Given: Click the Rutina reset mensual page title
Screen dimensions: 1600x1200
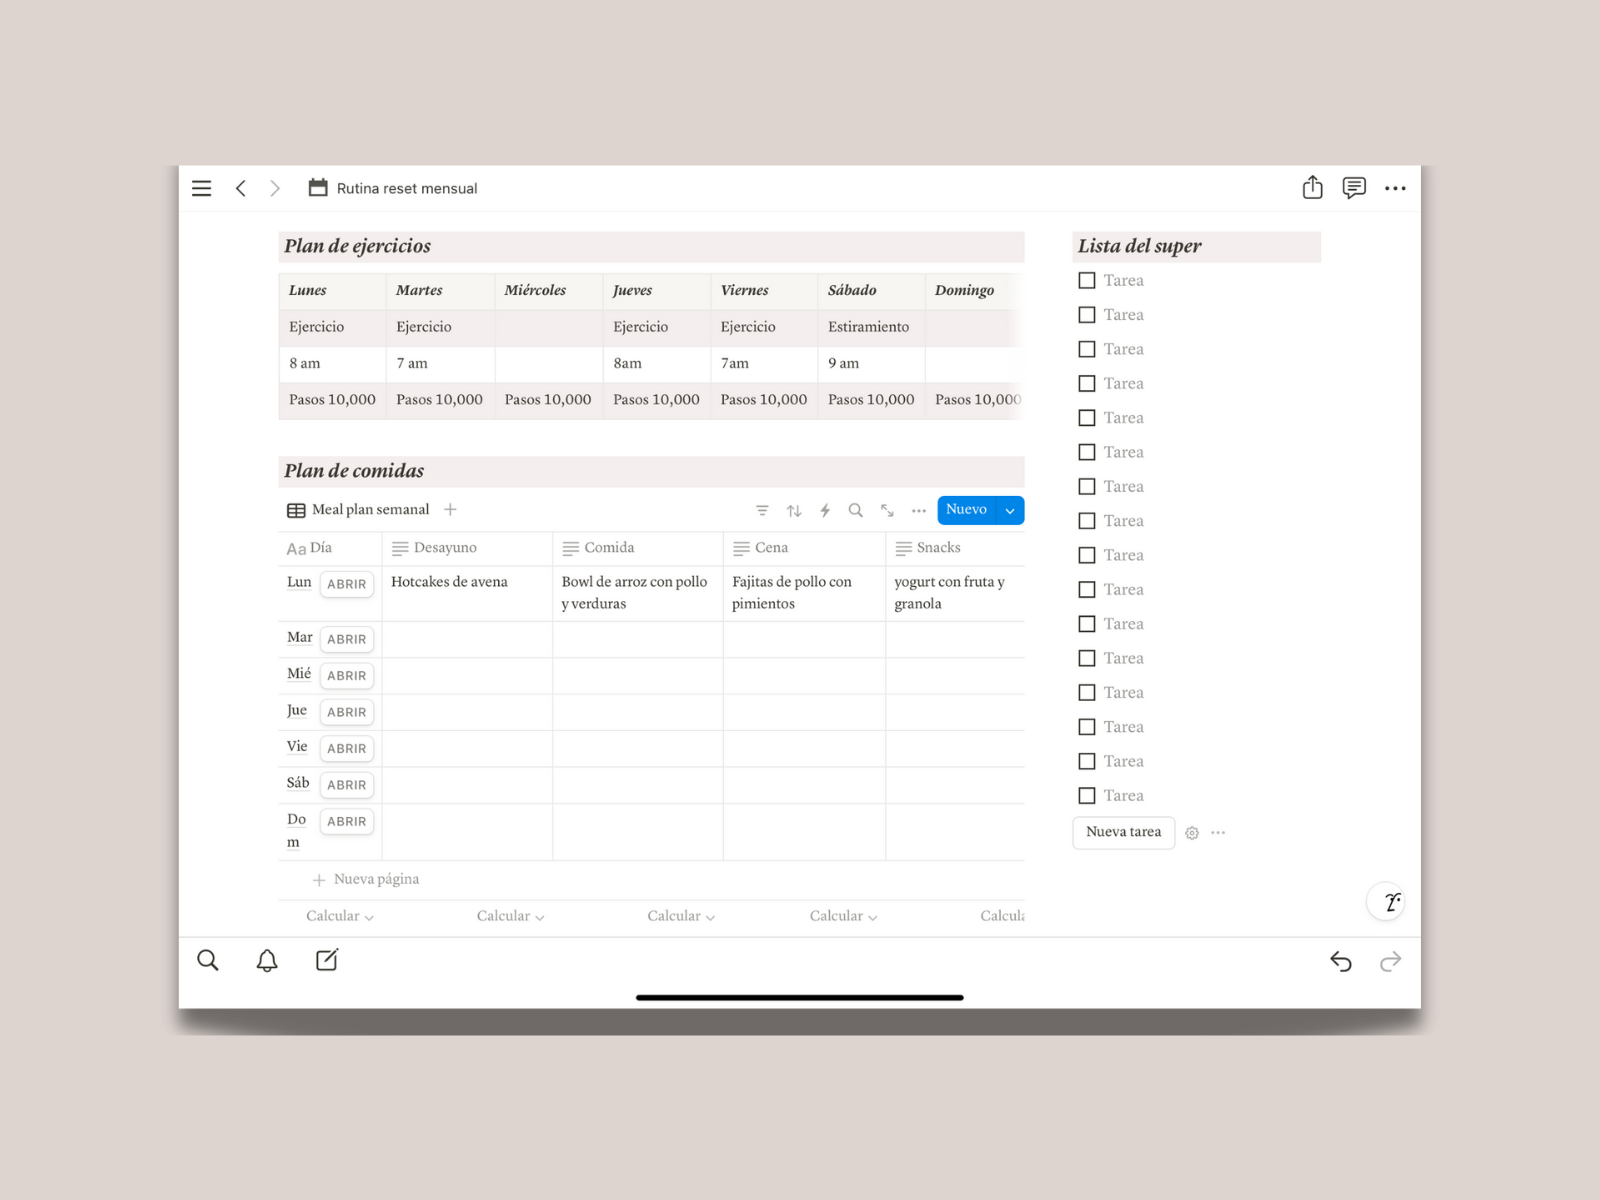Looking at the screenshot, I should click(407, 189).
